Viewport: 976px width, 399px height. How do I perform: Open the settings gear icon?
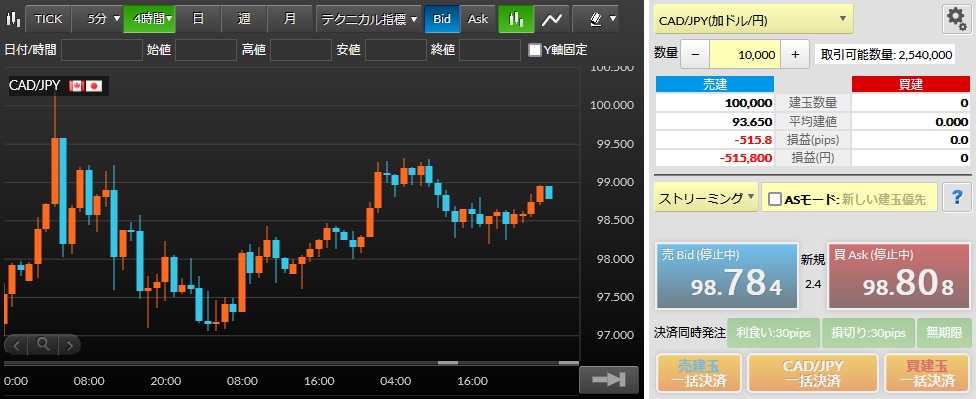click(957, 19)
